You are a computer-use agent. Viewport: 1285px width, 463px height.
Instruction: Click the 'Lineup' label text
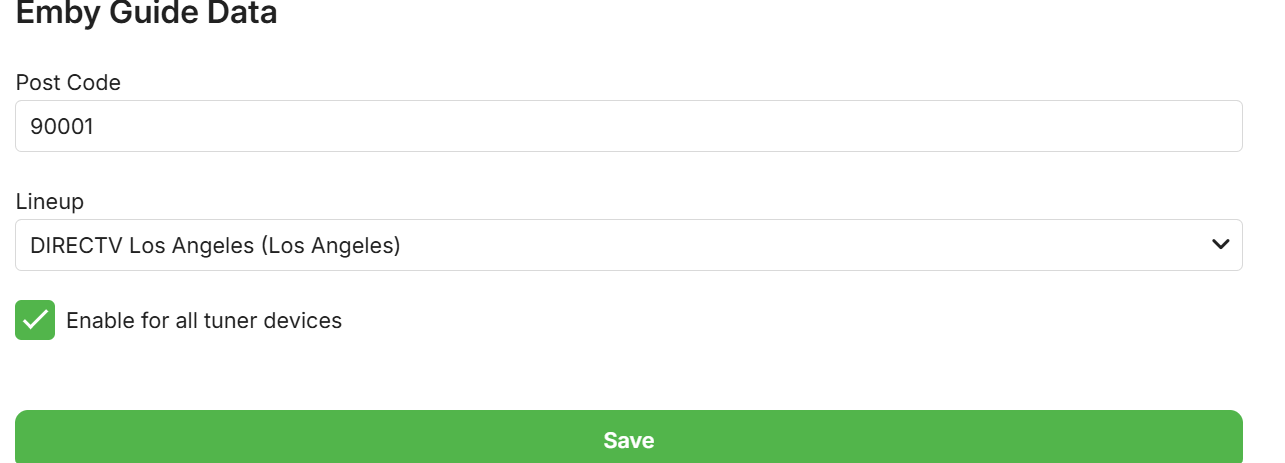50,202
